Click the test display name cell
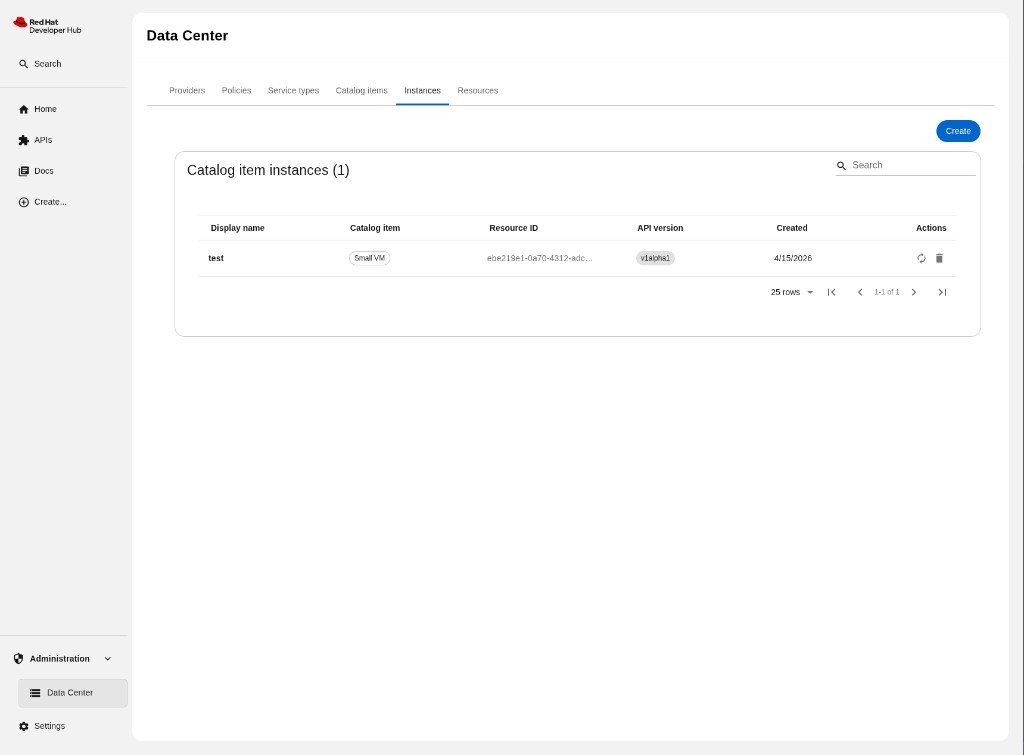 [x=216, y=259]
